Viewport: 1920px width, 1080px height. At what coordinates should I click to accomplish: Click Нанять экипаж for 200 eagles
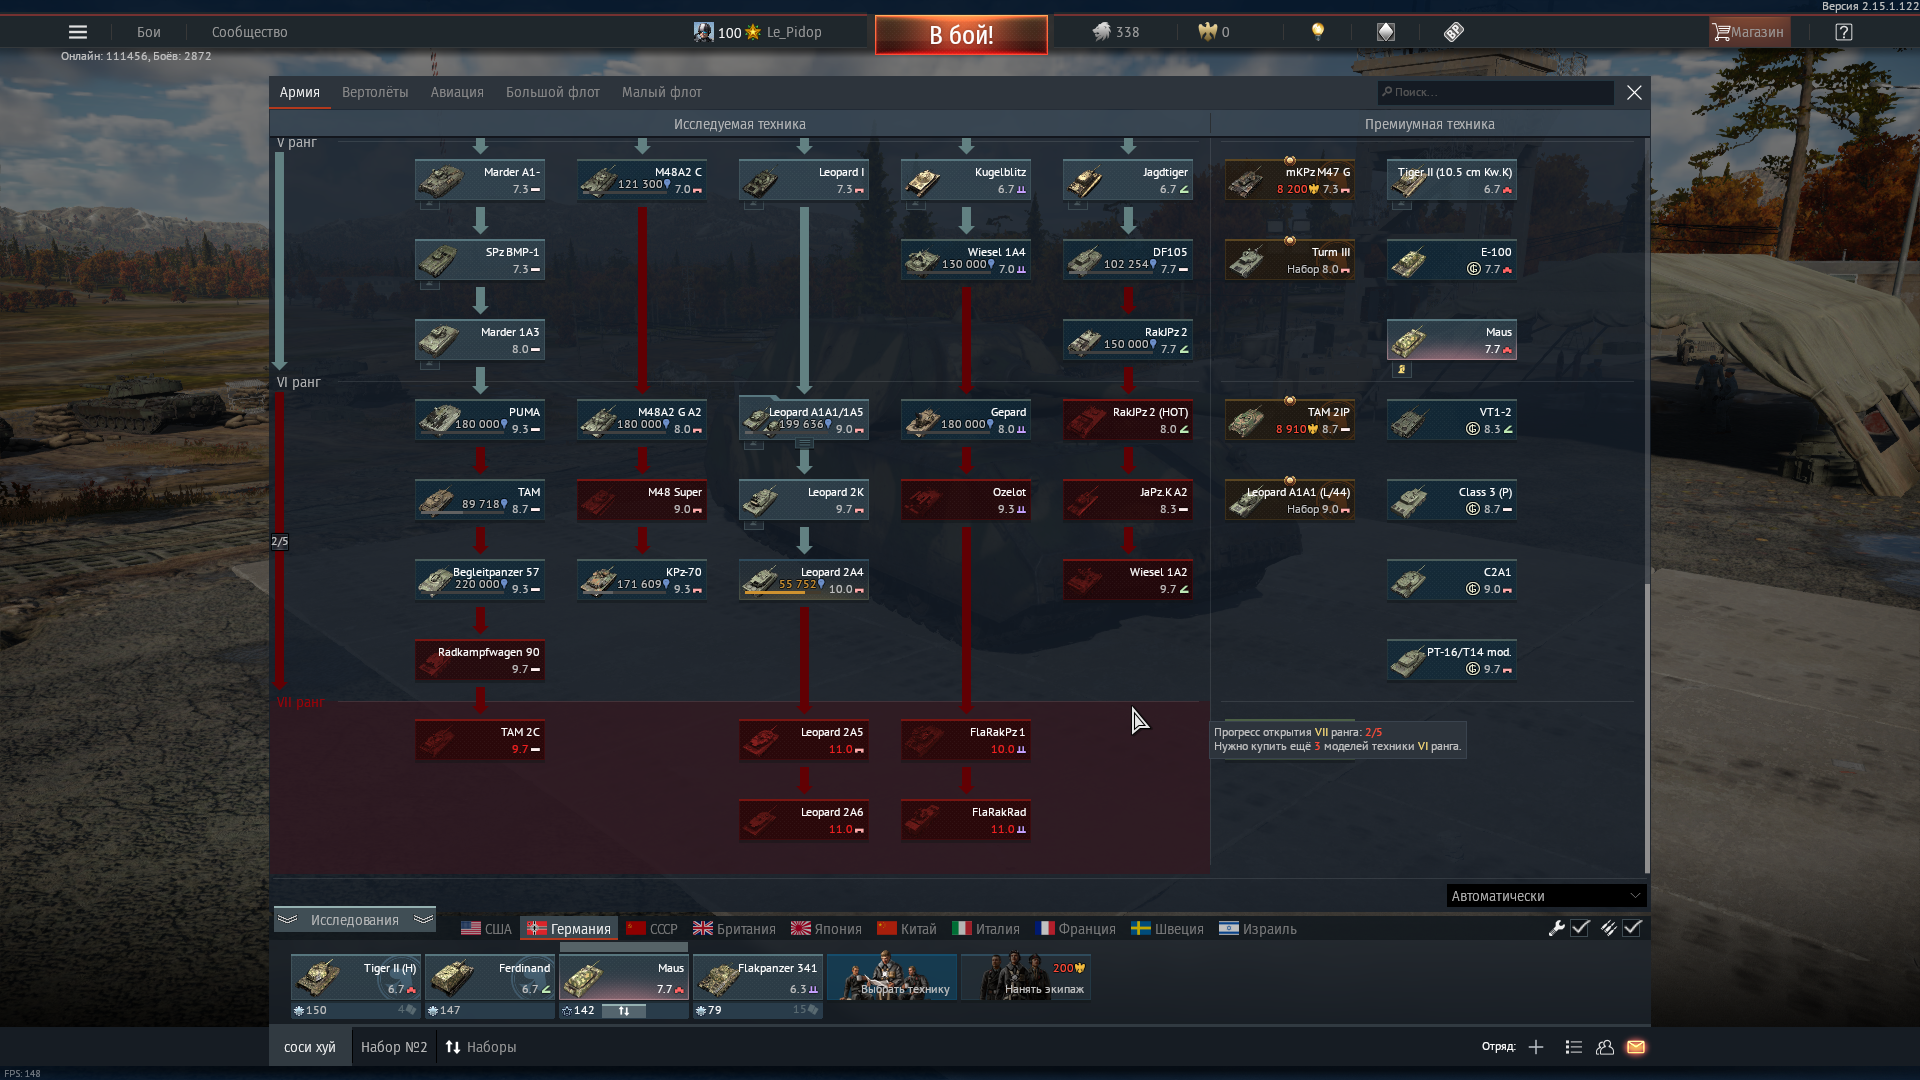[1026, 977]
